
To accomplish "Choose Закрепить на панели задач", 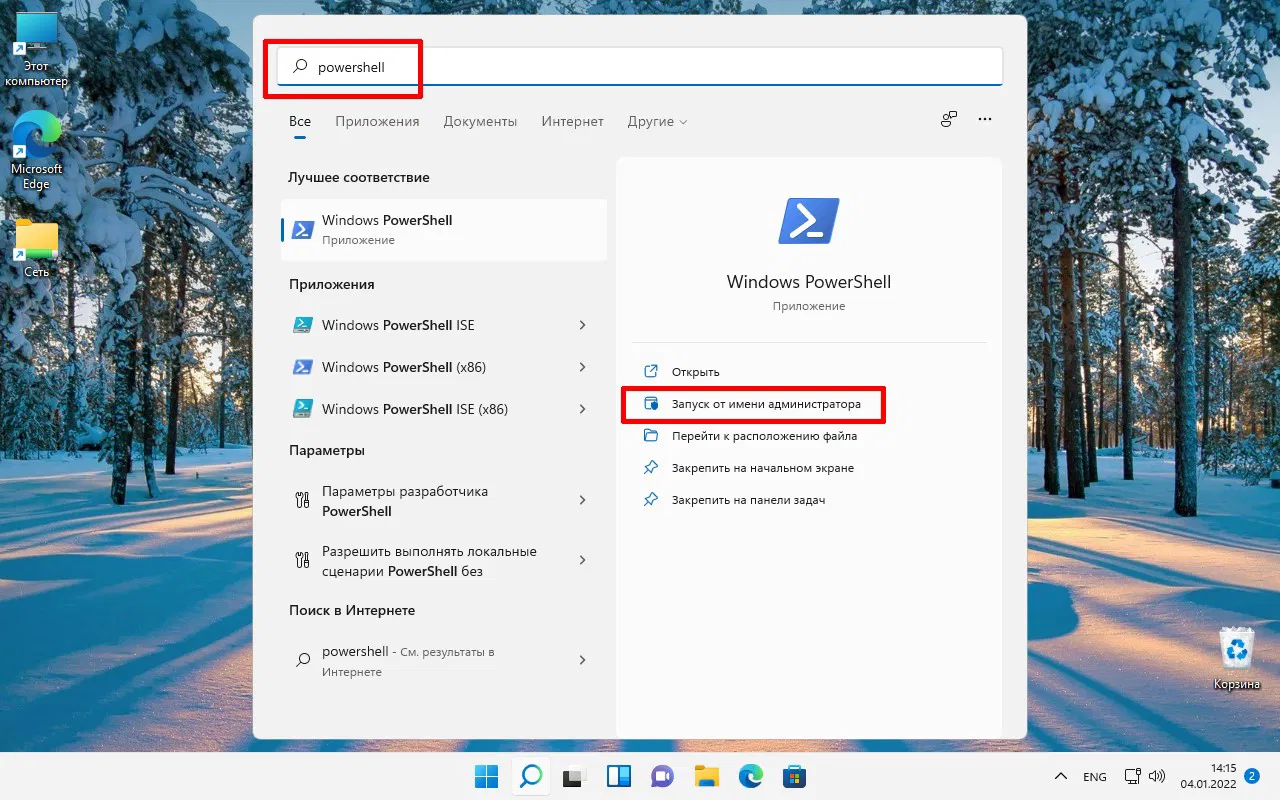I will pos(734,500).
